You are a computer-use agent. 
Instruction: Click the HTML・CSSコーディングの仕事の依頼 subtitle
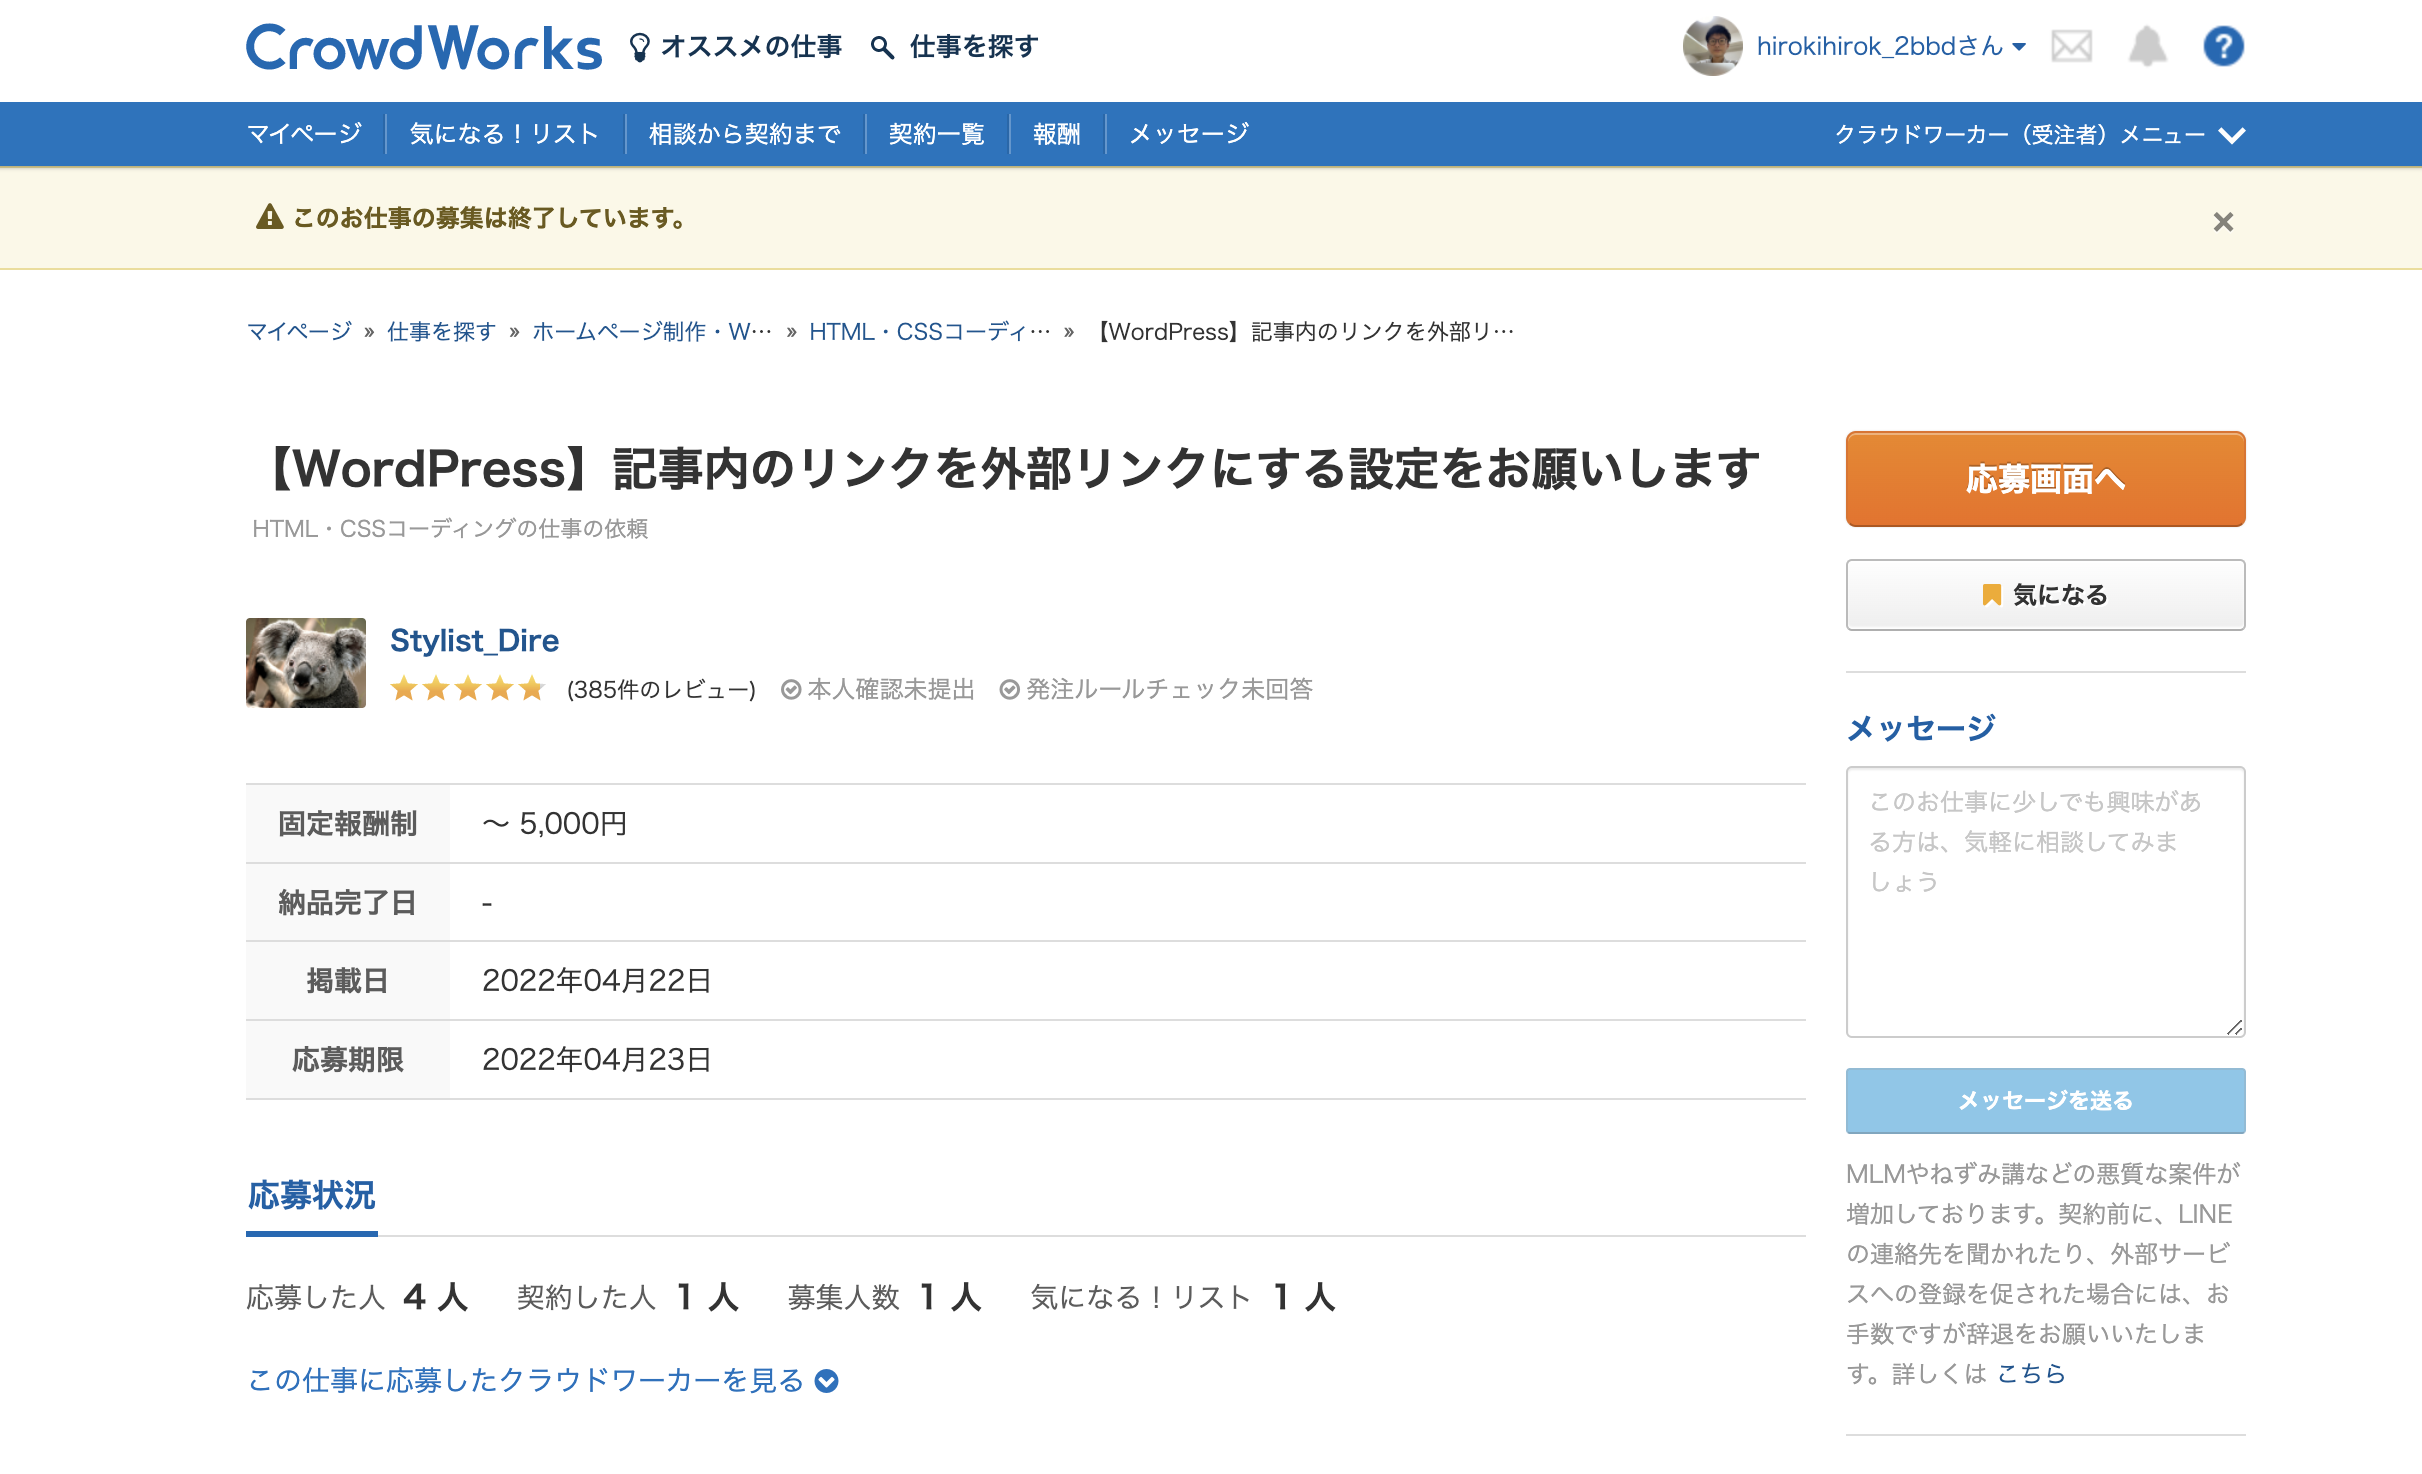click(450, 528)
